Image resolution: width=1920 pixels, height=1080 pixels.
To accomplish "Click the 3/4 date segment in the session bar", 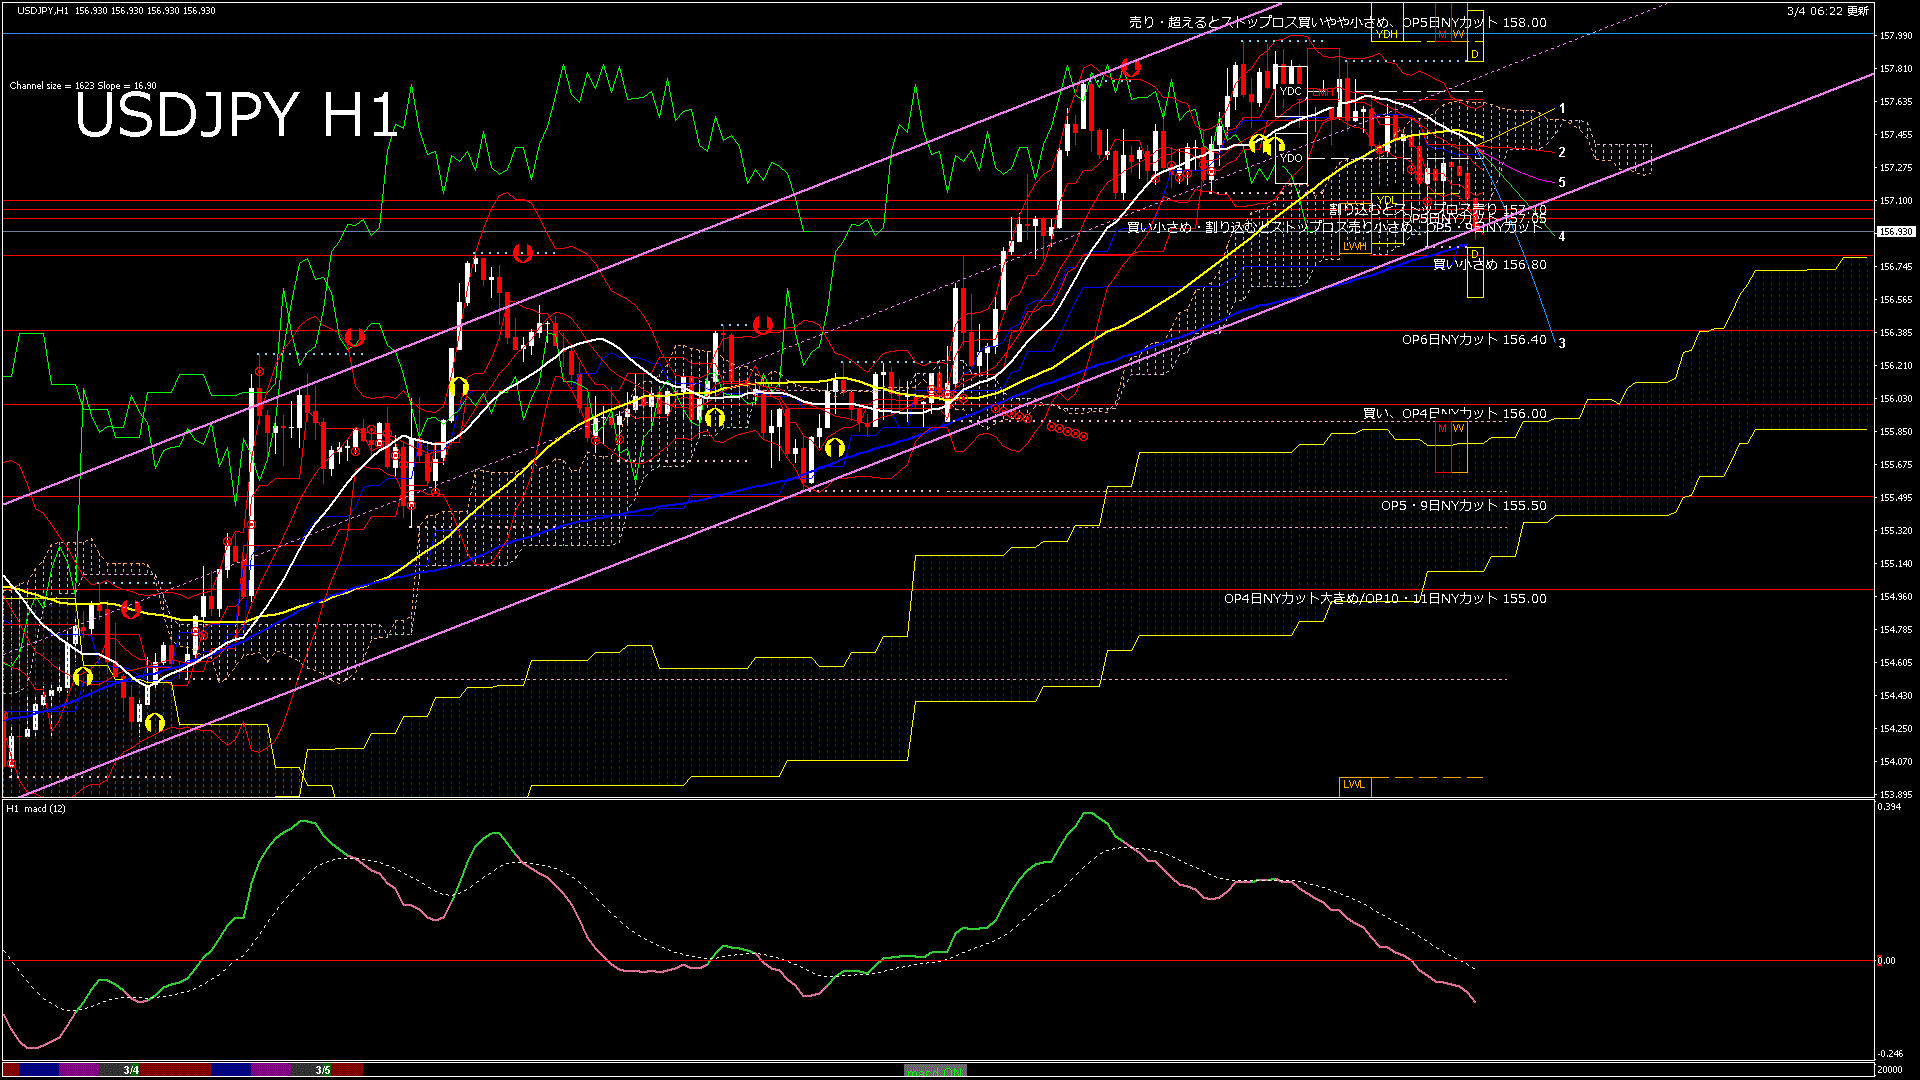I will tap(131, 1070).
